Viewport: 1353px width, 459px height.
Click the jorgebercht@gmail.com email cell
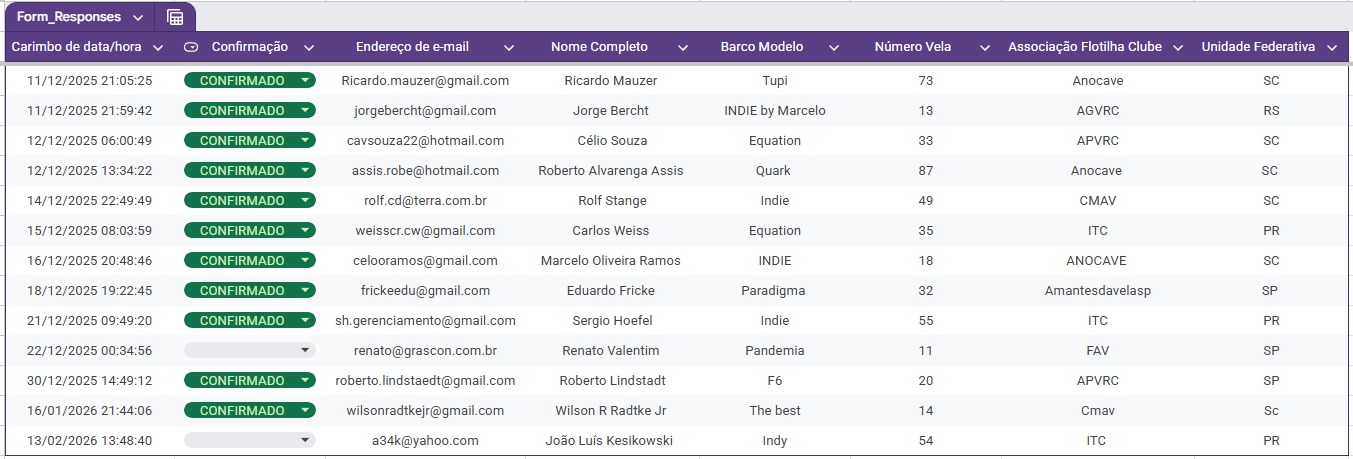425,111
